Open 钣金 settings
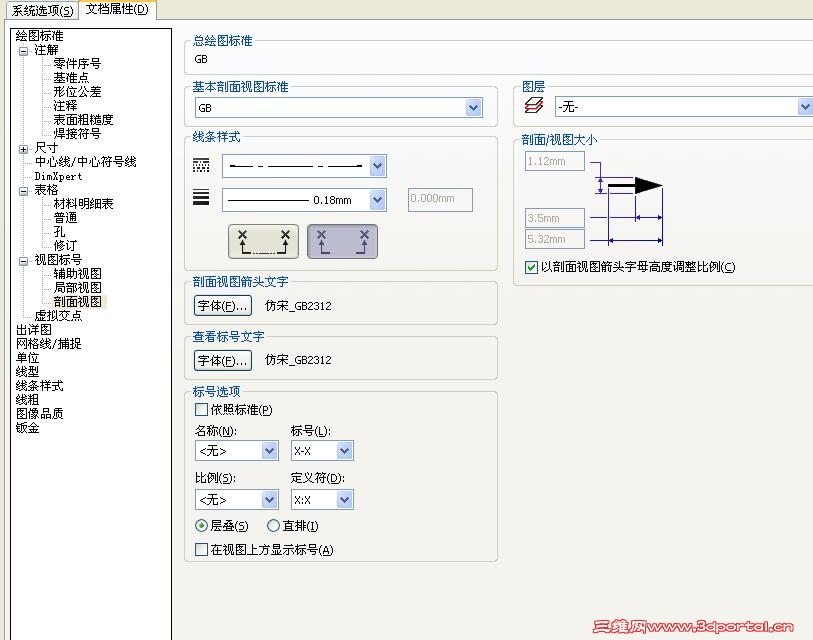 coord(27,428)
